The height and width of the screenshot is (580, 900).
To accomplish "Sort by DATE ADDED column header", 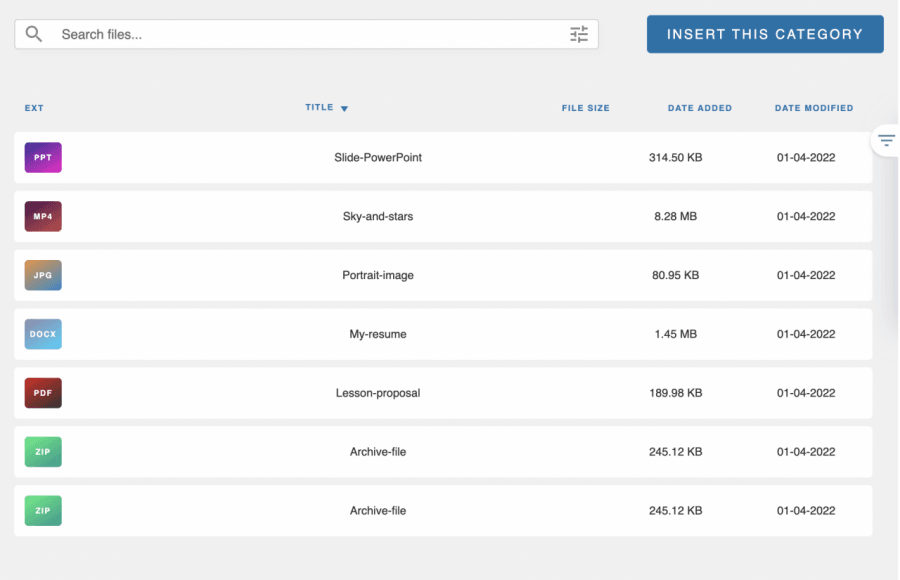I will click(699, 108).
